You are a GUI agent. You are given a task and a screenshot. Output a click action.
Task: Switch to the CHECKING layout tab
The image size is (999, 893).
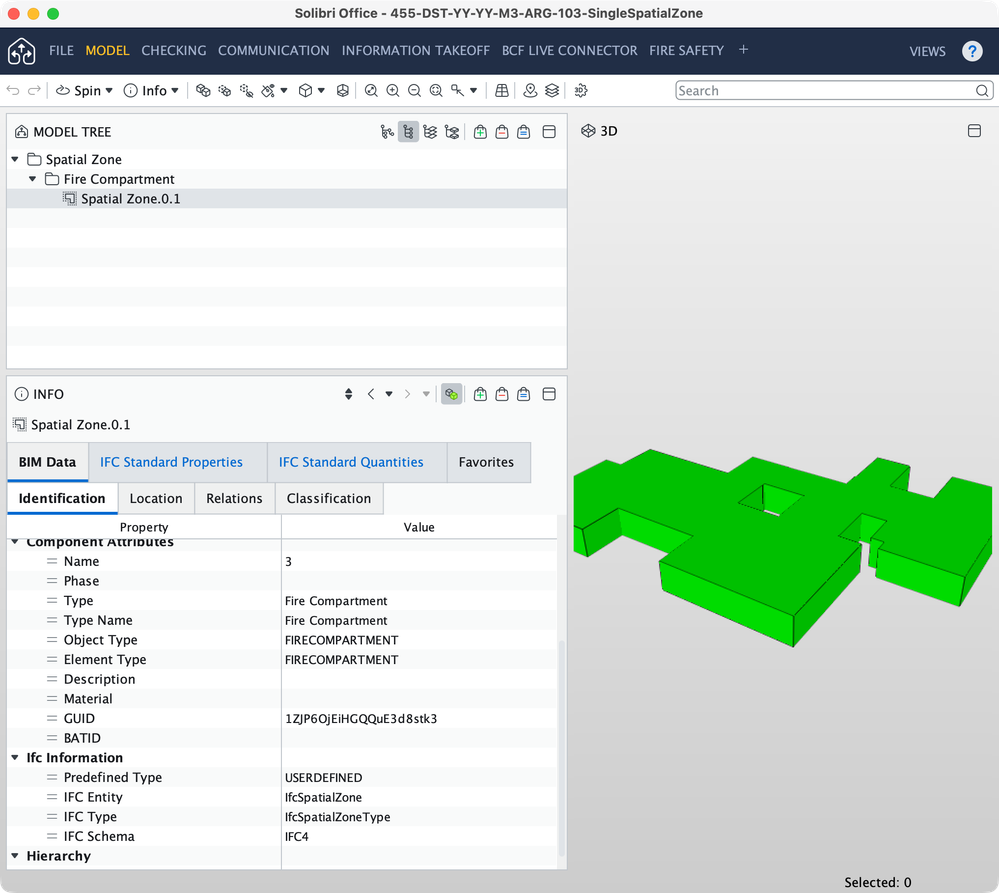click(x=174, y=50)
